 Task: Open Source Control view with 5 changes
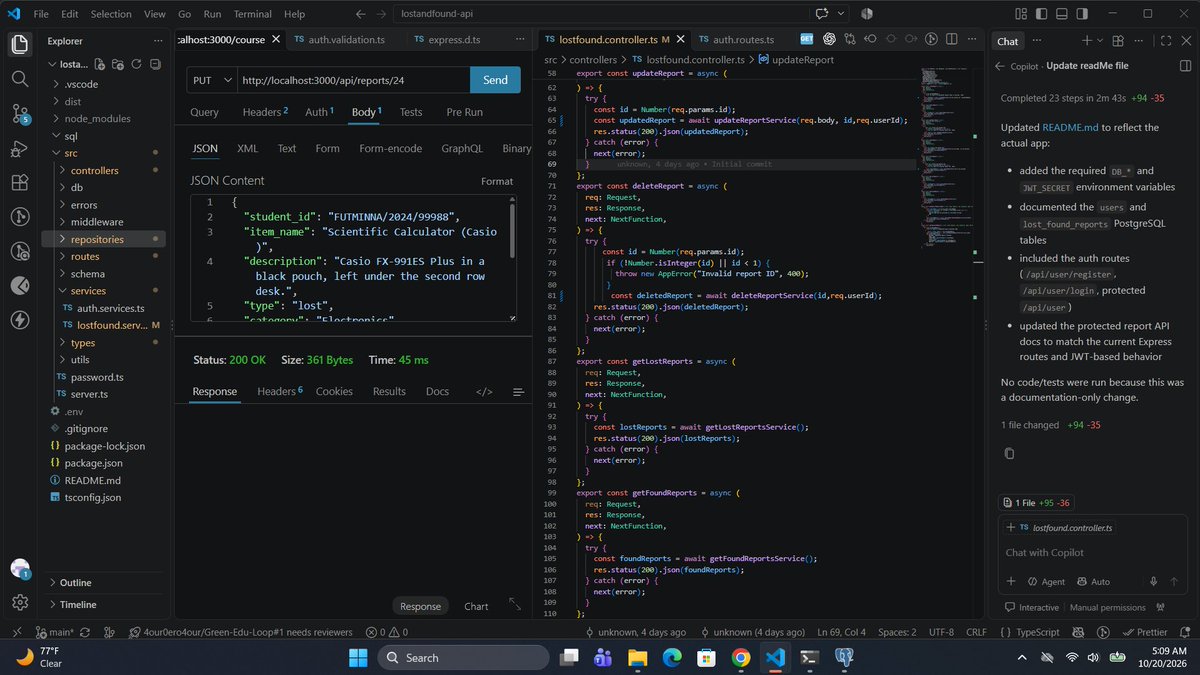pos(20,114)
